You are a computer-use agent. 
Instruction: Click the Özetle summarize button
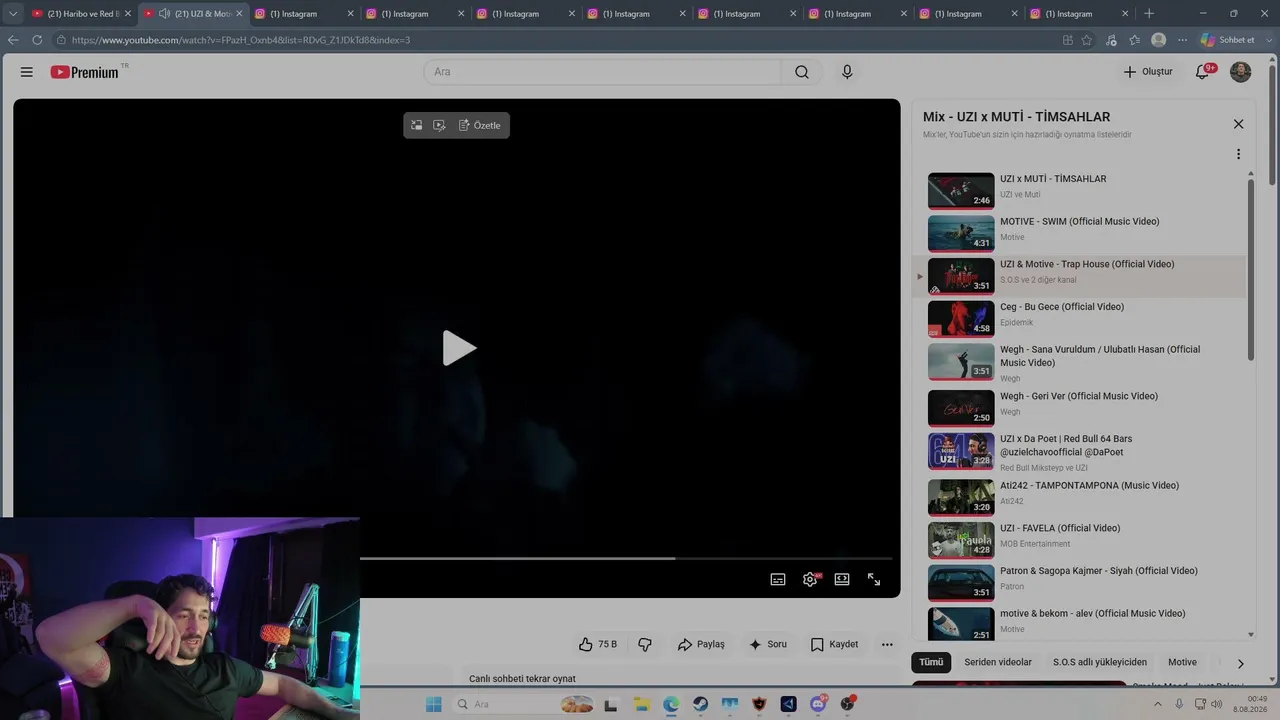tap(480, 125)
